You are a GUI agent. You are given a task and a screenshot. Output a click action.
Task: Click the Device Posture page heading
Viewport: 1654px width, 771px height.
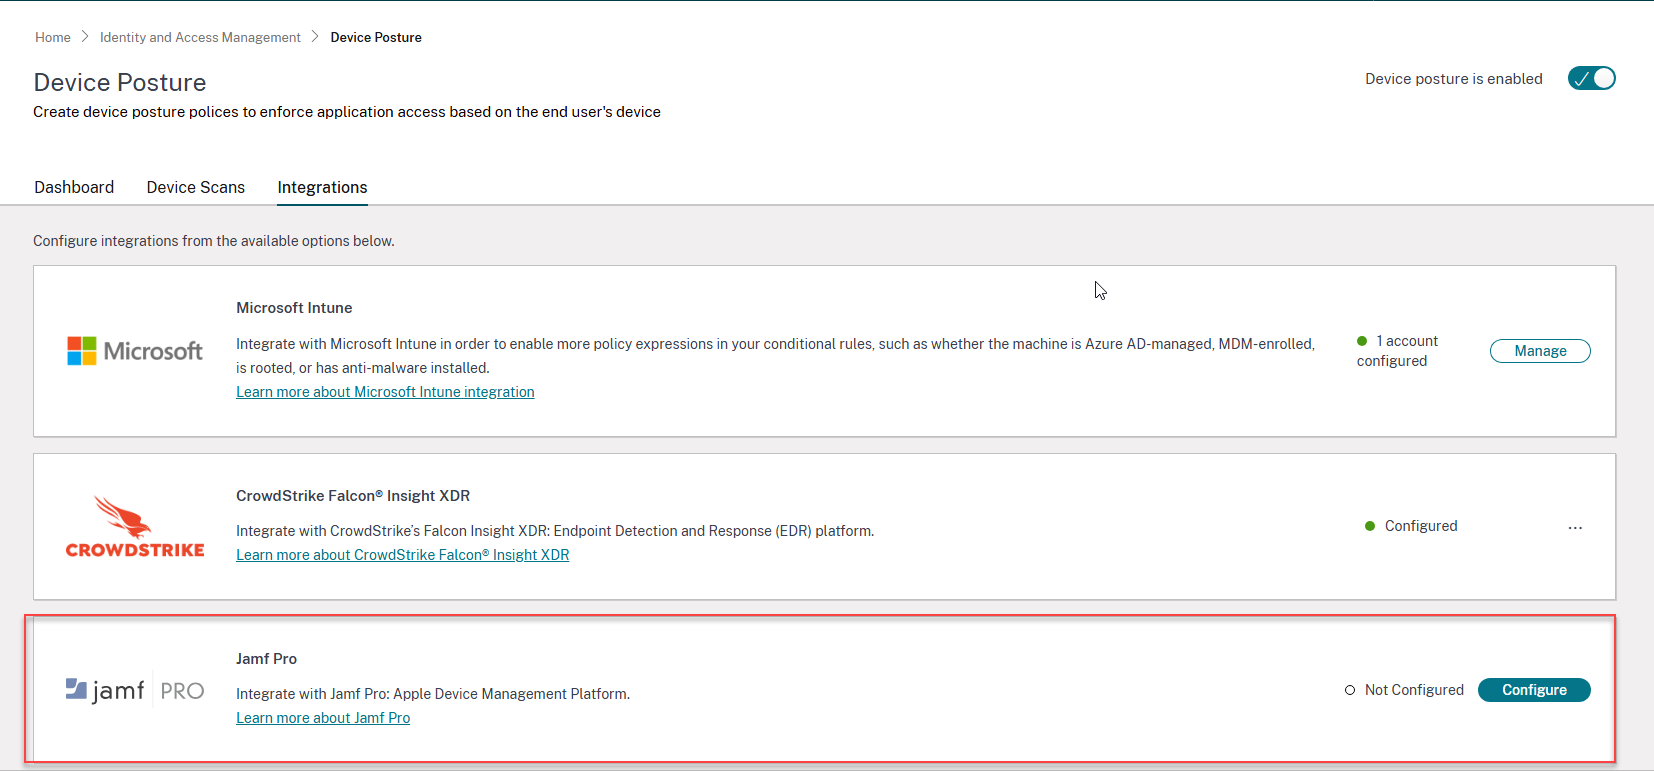click(120, 82)
